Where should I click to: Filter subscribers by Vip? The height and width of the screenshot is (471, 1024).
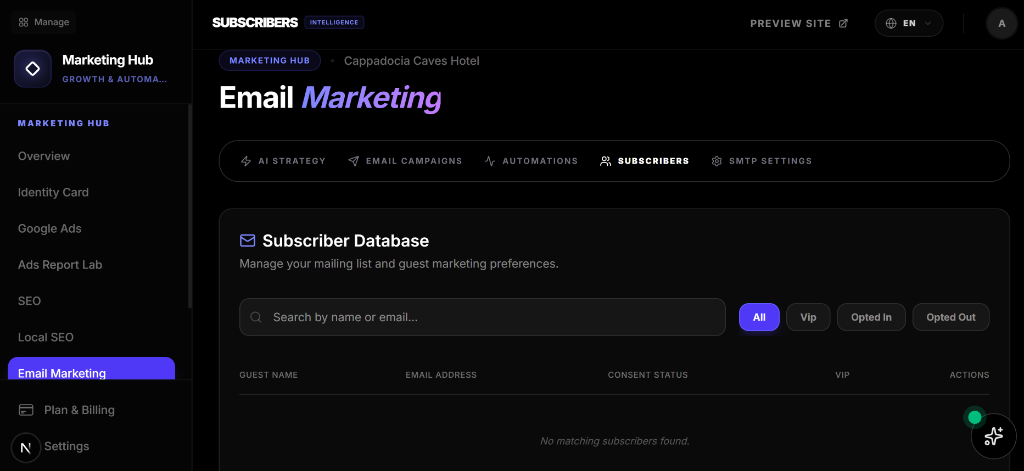(808, 317)
